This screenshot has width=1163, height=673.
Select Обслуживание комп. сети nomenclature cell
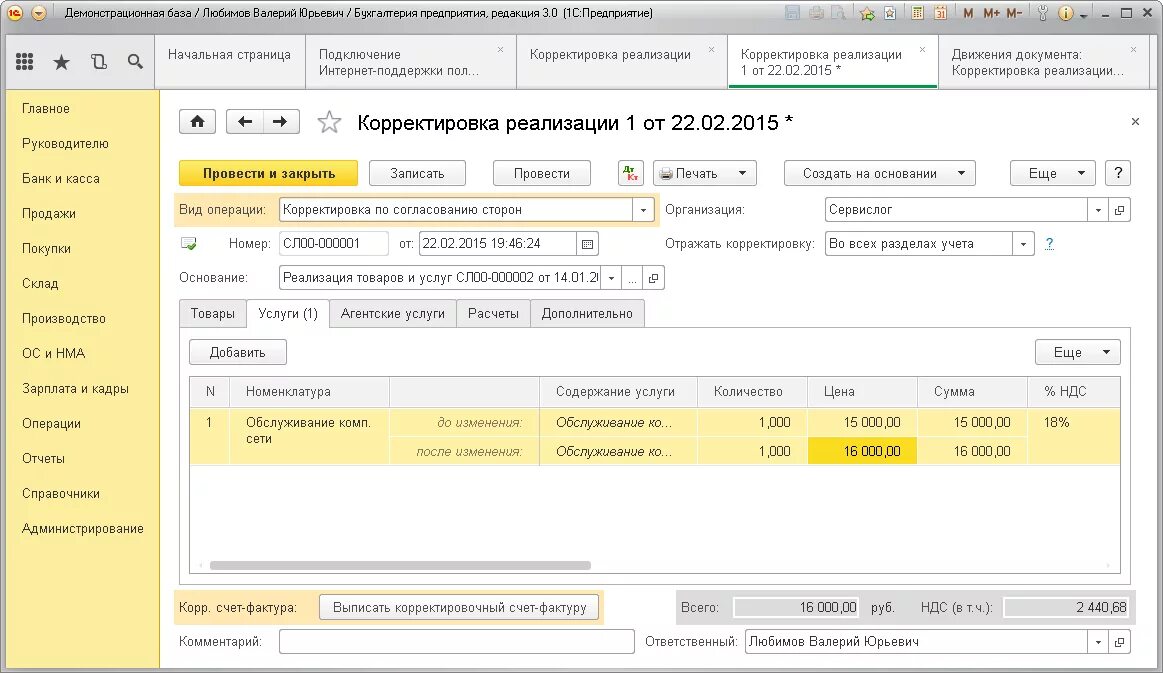point(309,436)
